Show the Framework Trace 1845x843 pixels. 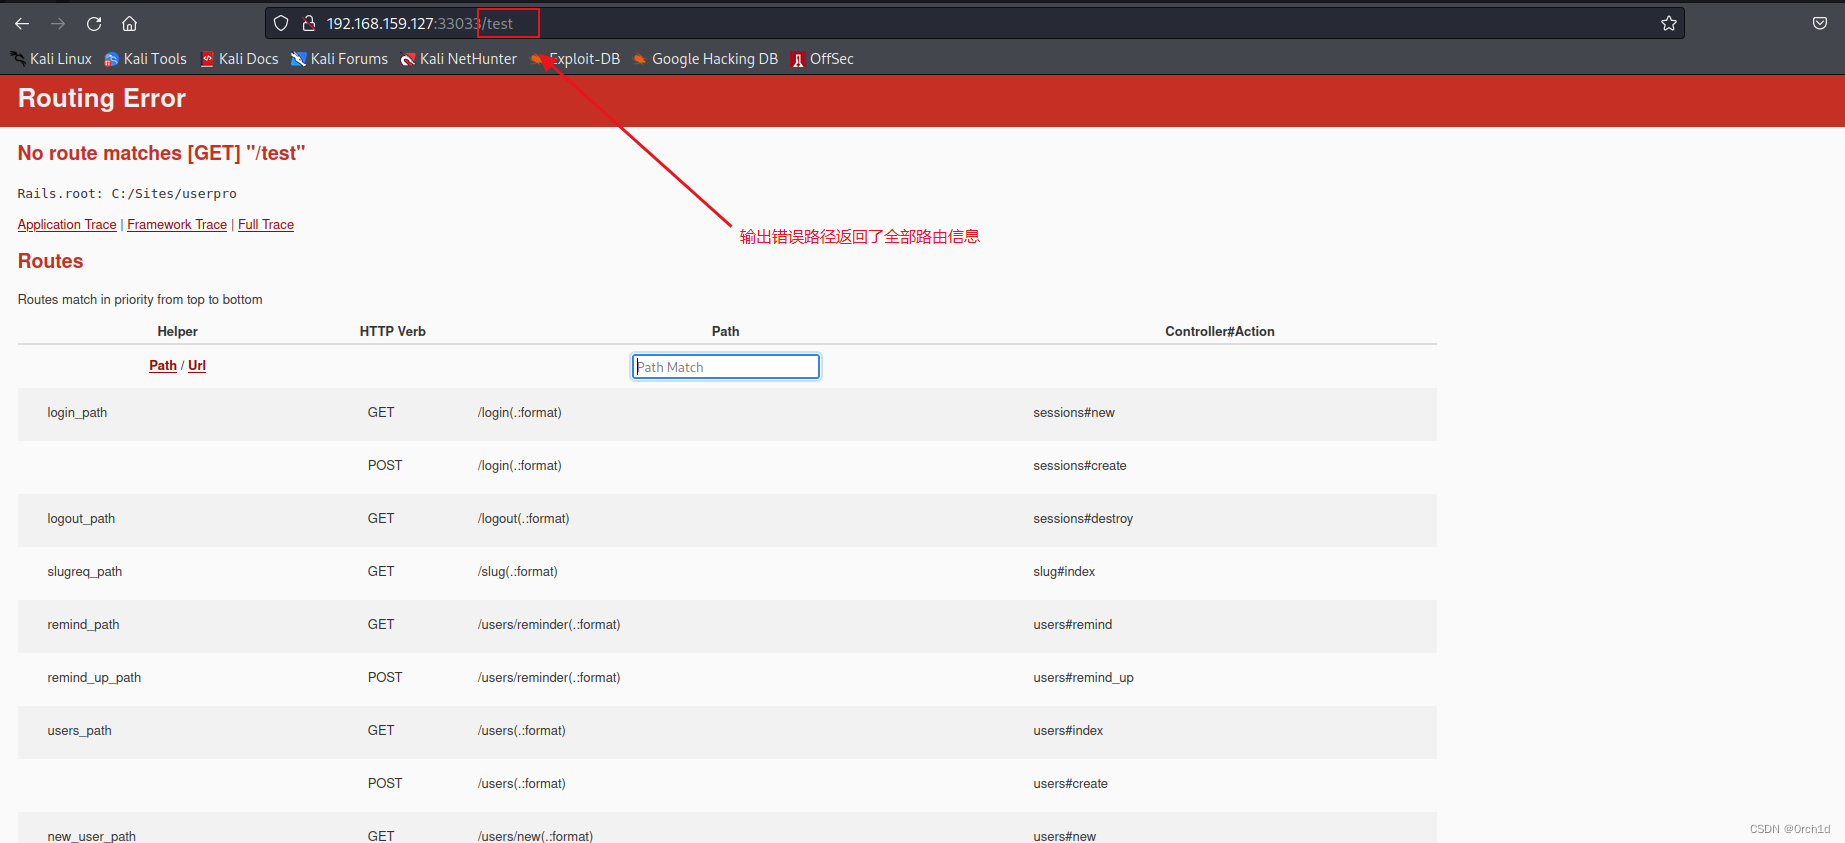[x=177, y=225]
